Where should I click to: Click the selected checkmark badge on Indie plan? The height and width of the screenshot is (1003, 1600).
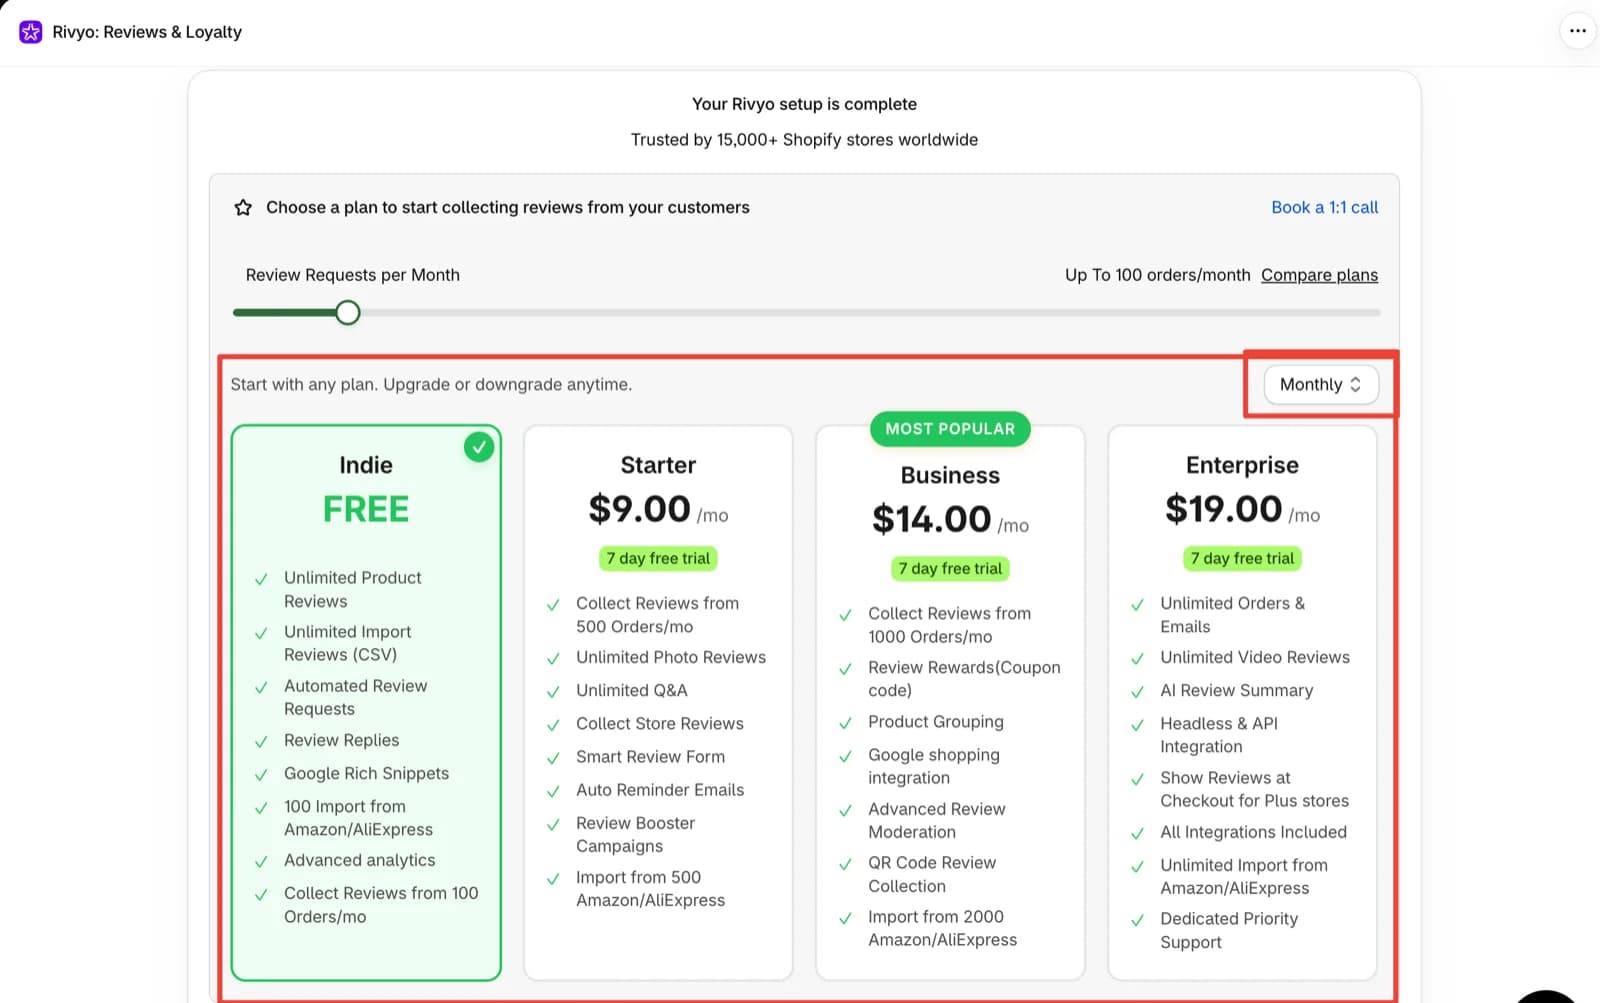click(479, 446)
